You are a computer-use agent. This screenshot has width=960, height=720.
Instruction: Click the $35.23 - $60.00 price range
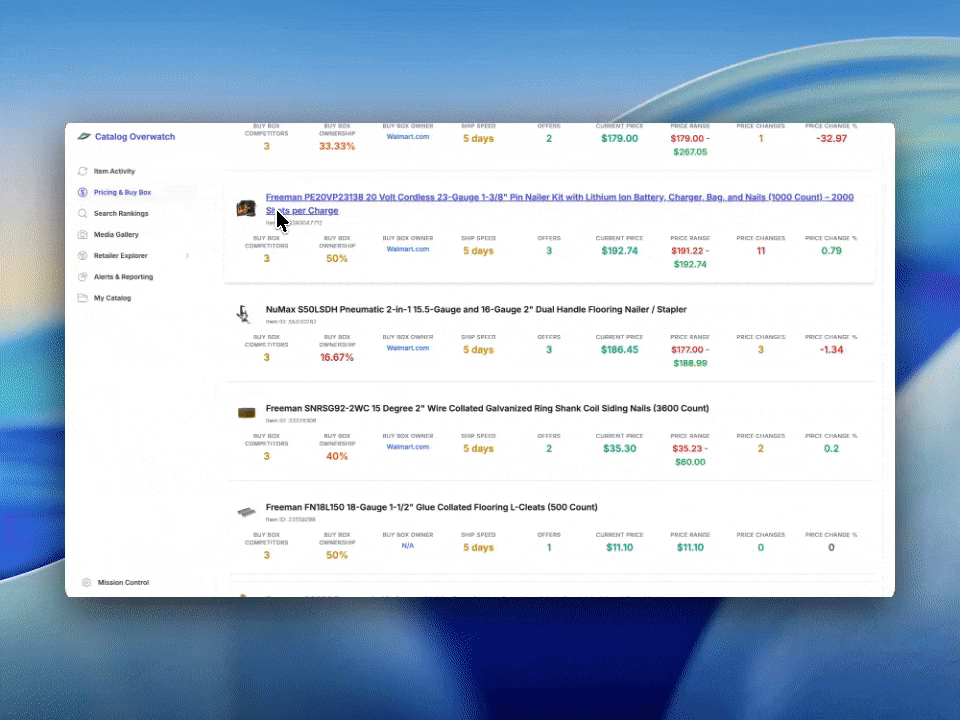pyautogui.click(x=690, y=456)
